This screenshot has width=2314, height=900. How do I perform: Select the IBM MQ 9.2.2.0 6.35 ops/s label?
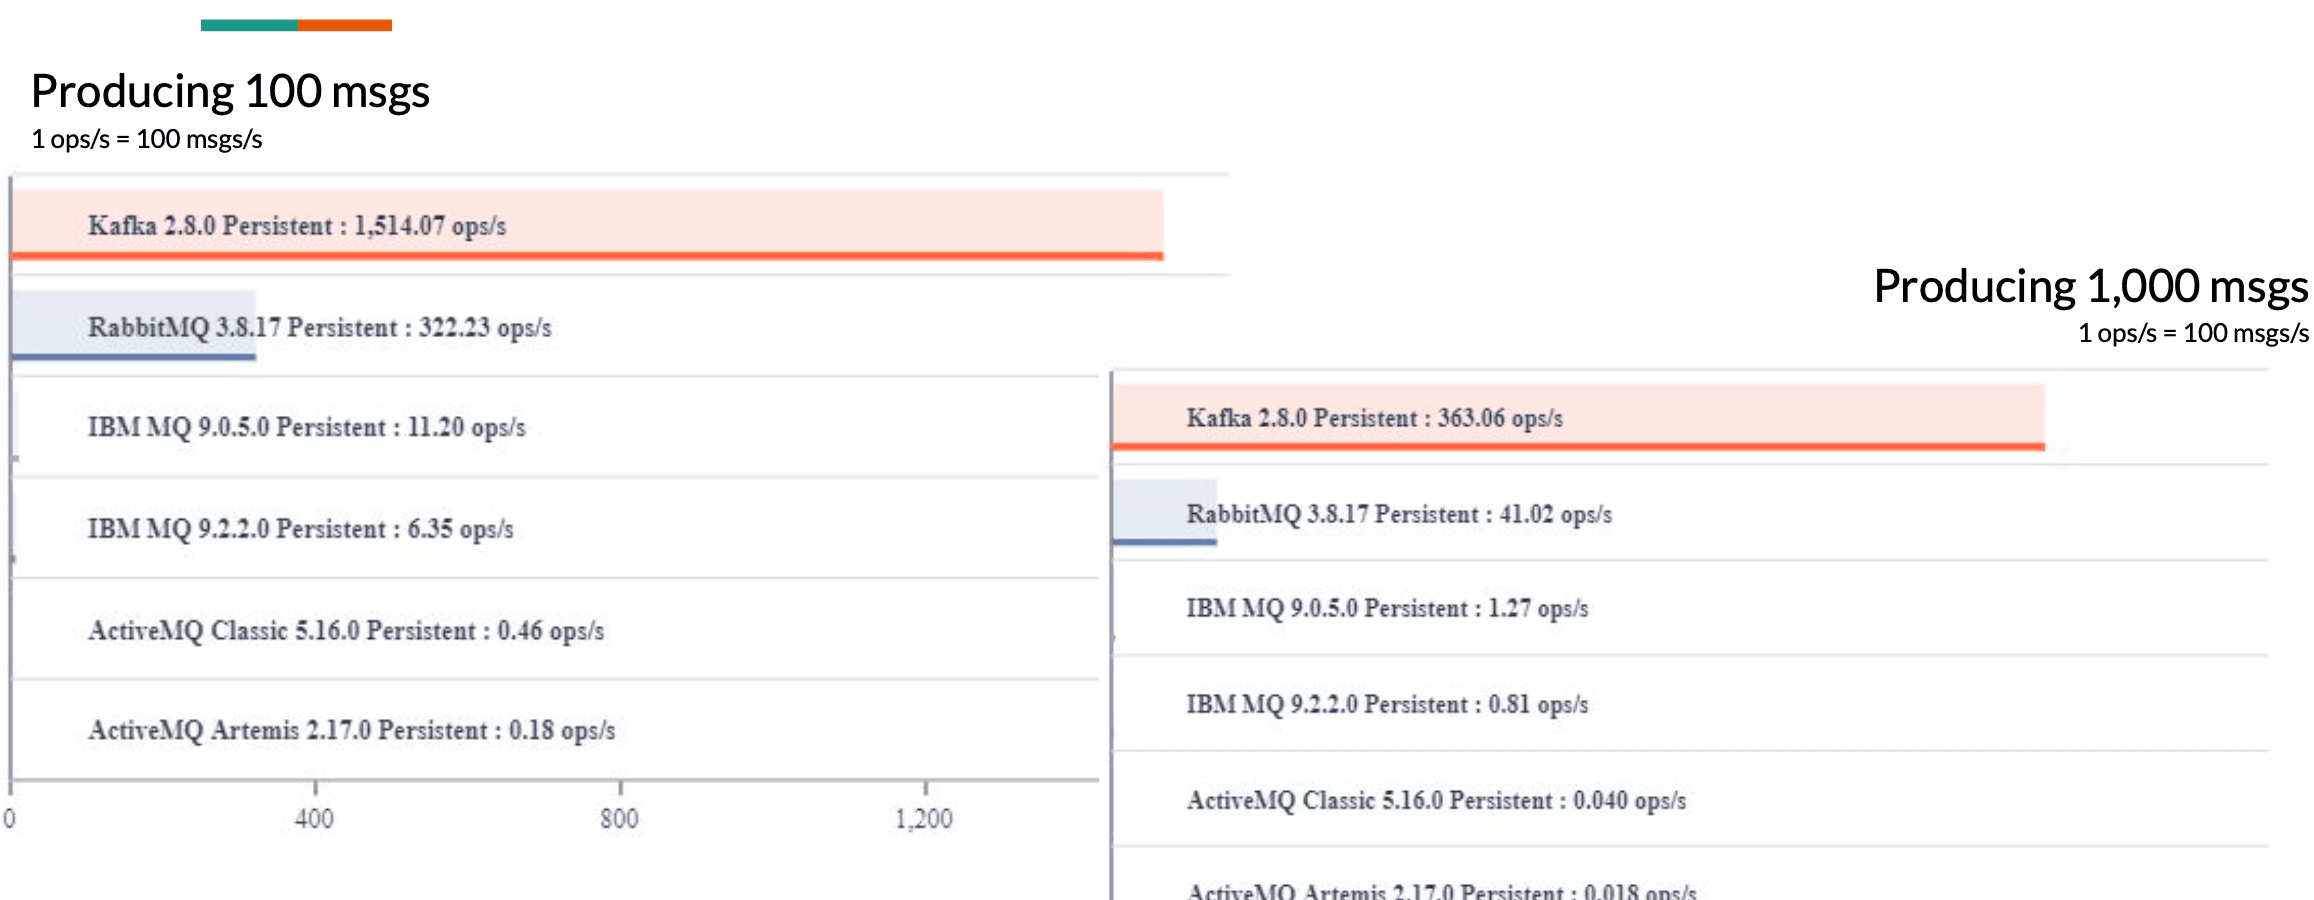coord(300,528)
